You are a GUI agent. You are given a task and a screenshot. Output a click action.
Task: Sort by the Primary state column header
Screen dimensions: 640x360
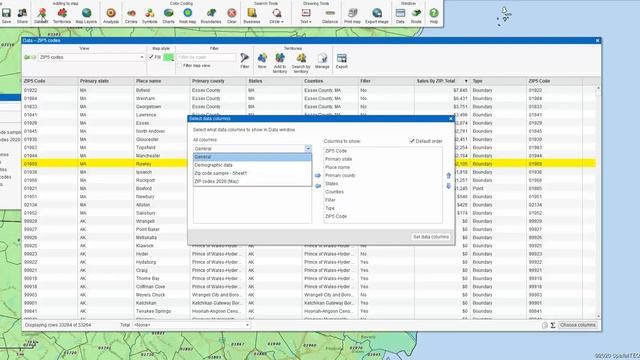click(x=106, y=81)
